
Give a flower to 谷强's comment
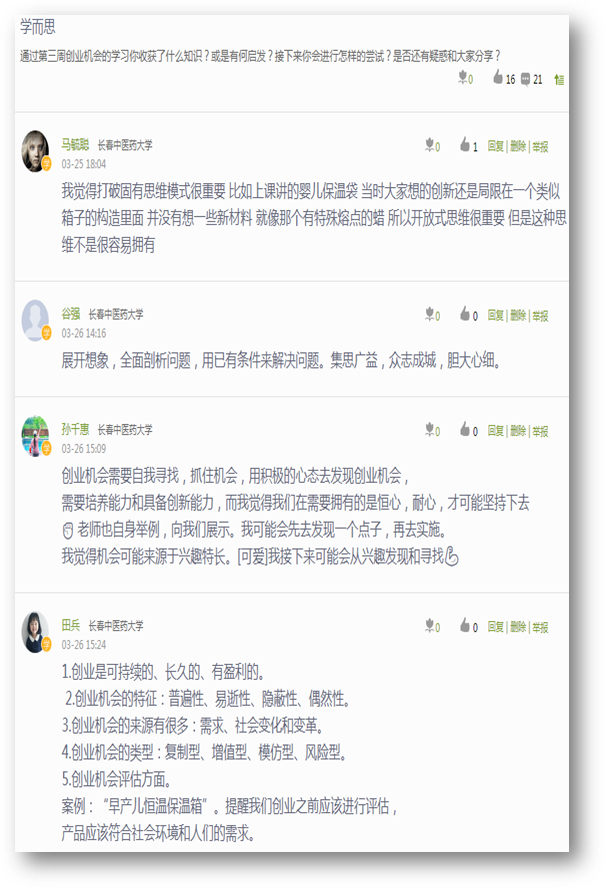pos(430,314)
